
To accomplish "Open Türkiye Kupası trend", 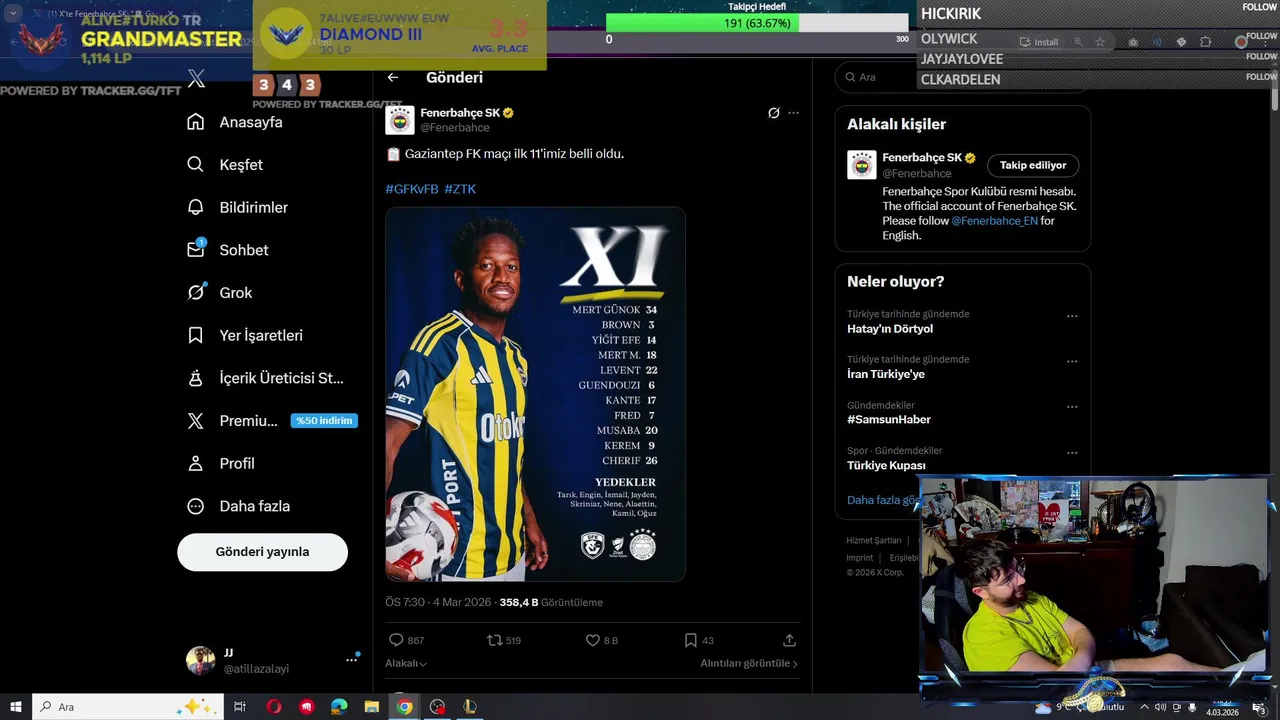I will point(886,466).
